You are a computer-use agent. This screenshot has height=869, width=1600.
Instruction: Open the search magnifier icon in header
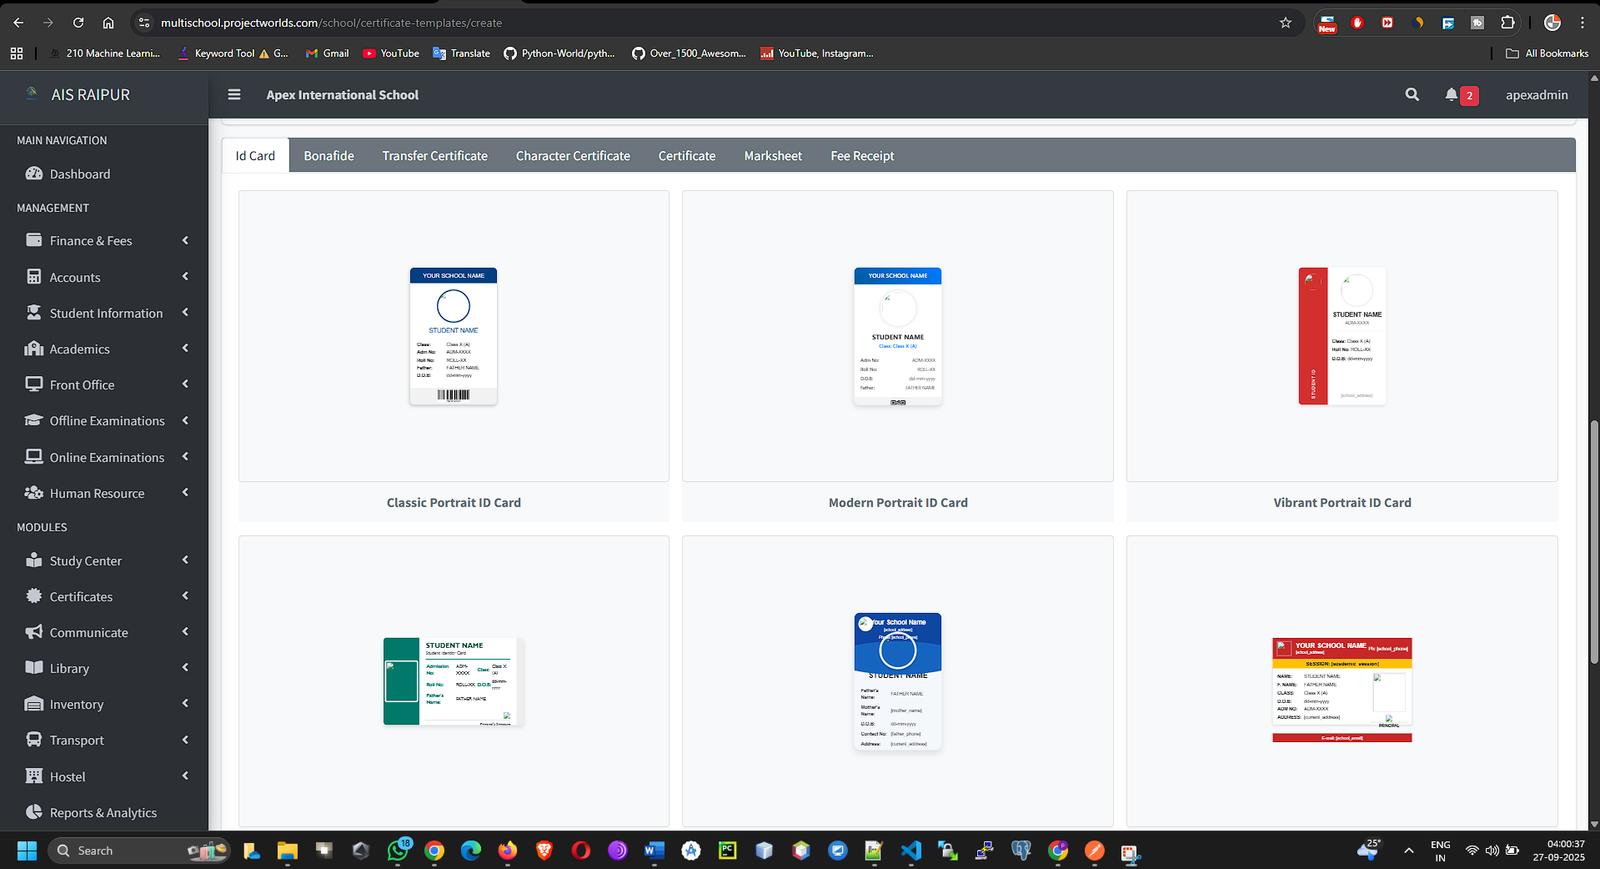coord(1412,95)
